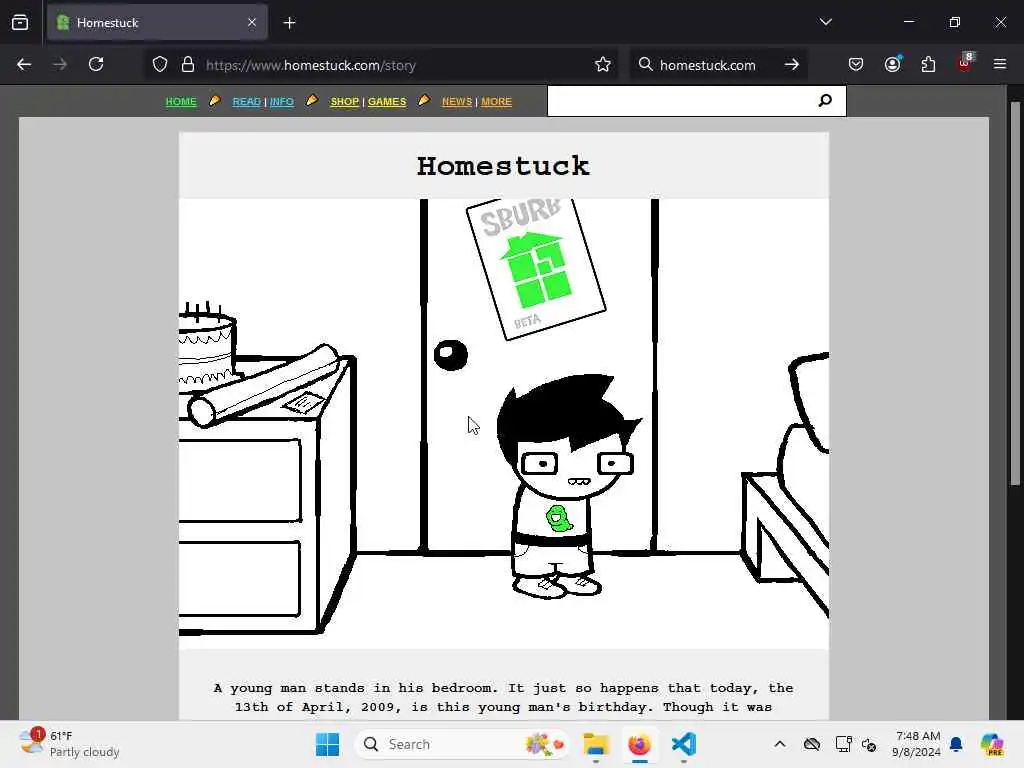This screenshot has width=1024, height=768.
Task: Open the tracking protection shield icon
Action: [160, 65]
